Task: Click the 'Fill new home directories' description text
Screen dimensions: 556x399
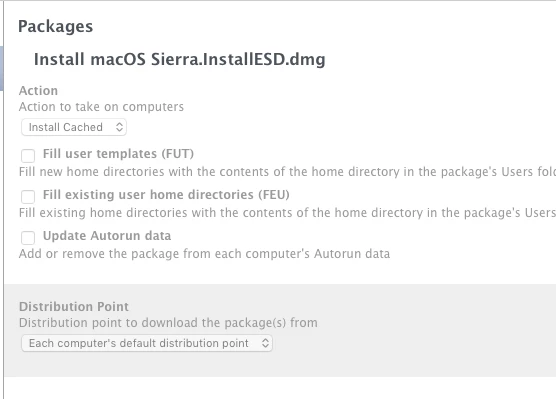Action: coord(287,172)
